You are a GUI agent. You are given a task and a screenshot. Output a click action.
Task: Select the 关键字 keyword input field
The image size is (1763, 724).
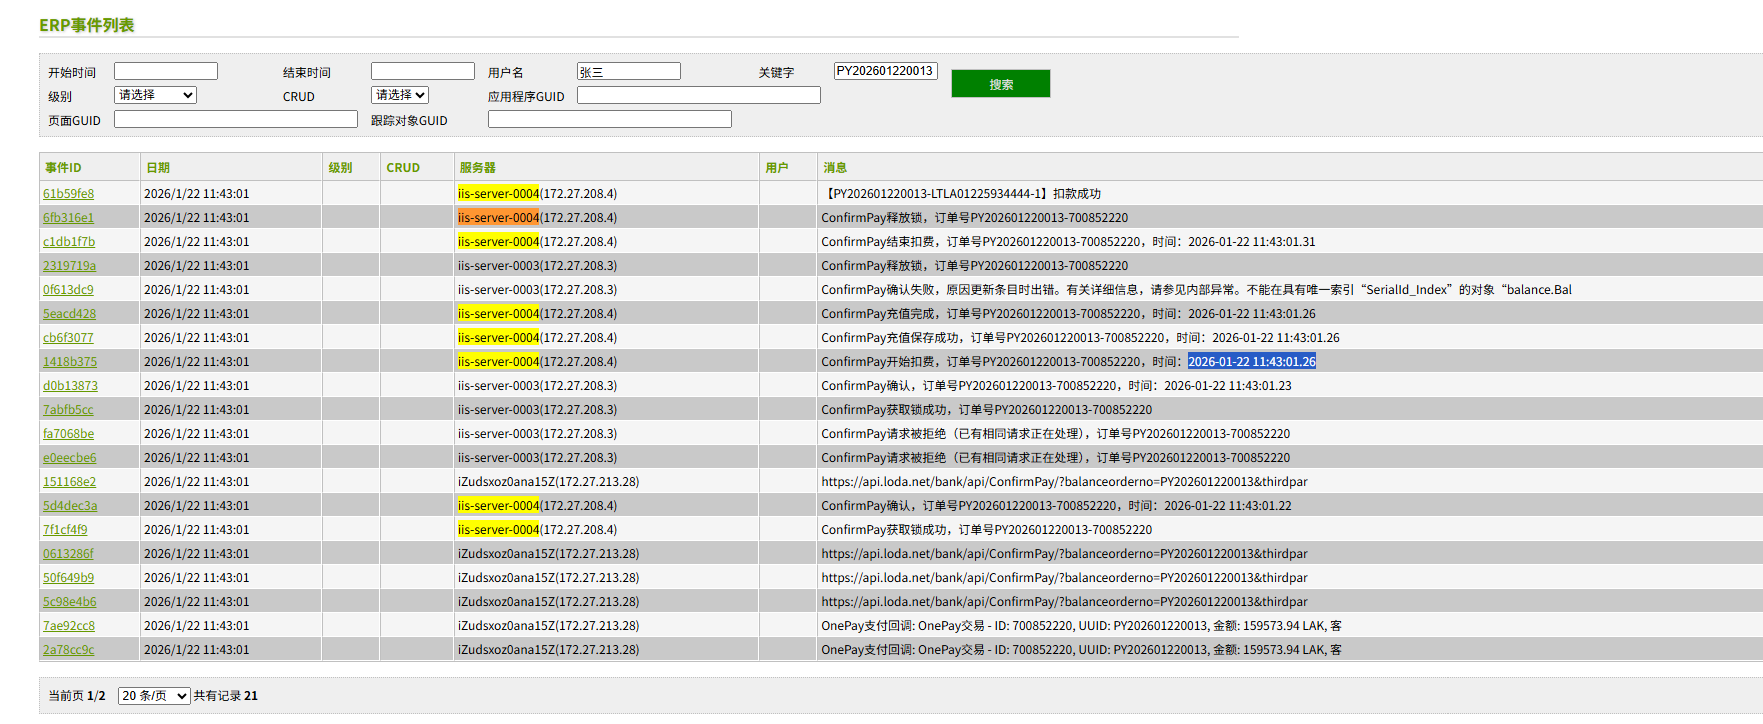tap(885, 71)
